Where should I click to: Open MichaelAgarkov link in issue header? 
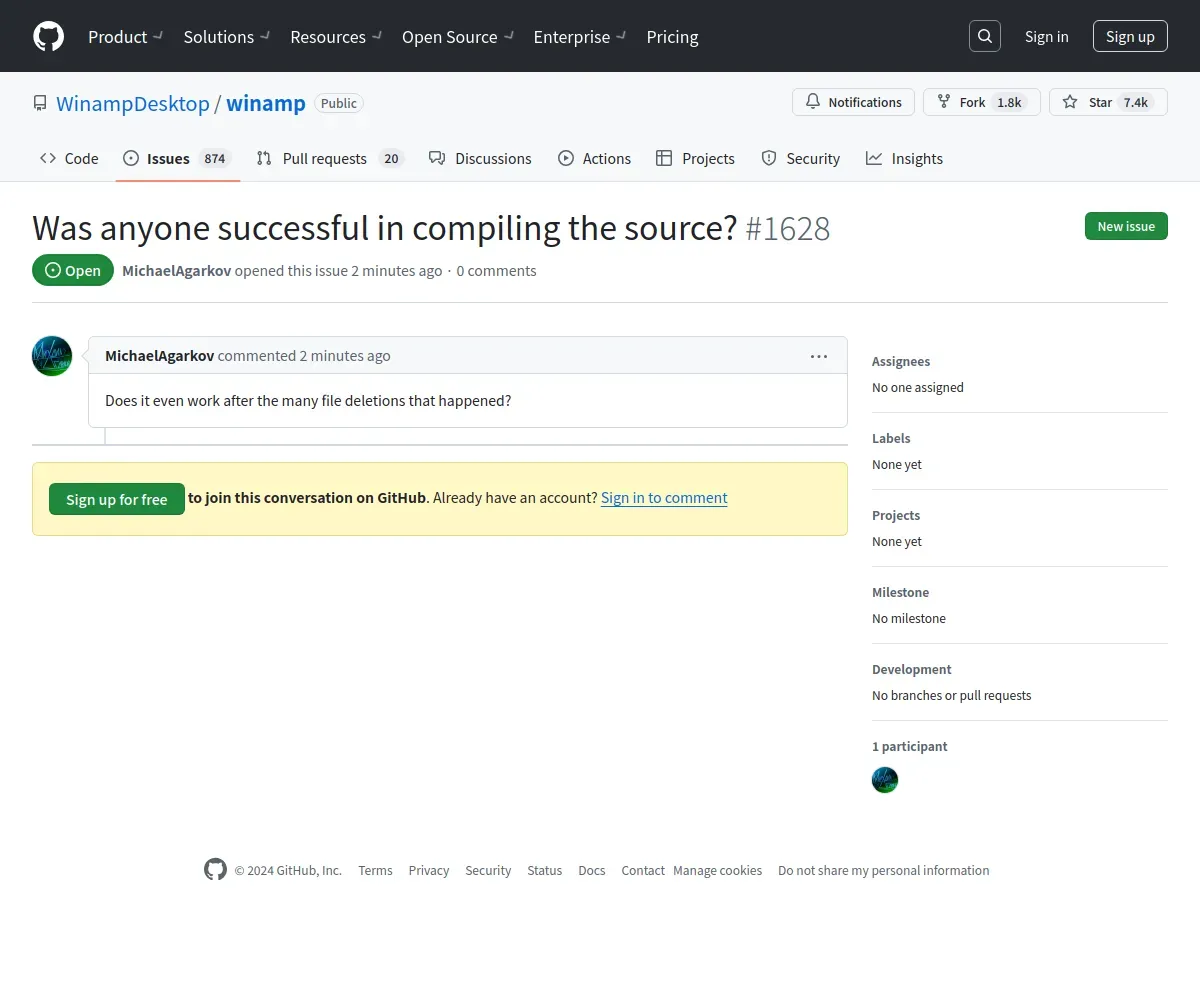176,271
